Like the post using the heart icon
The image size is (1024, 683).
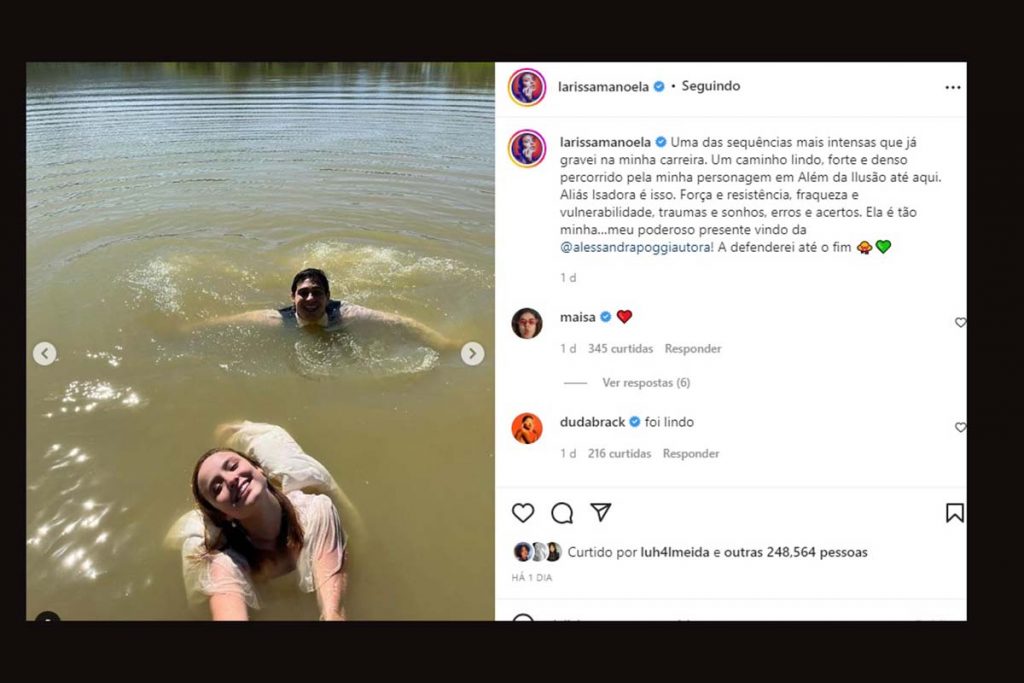point(522,512)
